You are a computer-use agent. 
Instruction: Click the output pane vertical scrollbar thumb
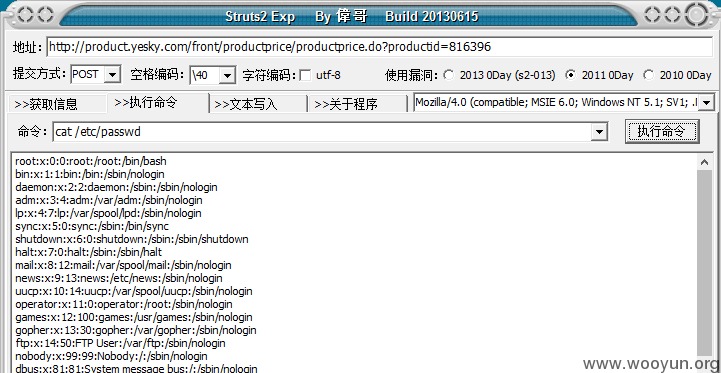(x=704, y=262)
